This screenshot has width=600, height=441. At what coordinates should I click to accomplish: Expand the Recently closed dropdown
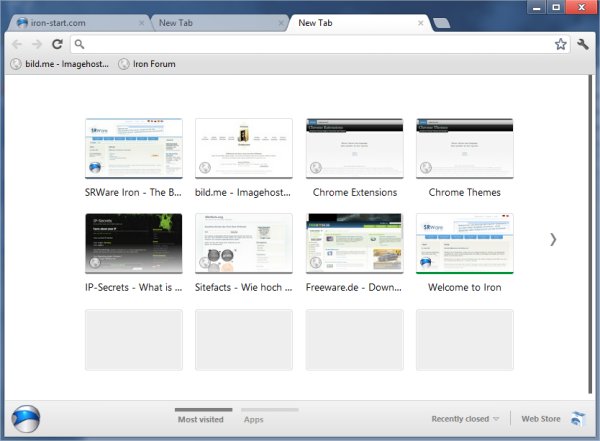(465, 419)
